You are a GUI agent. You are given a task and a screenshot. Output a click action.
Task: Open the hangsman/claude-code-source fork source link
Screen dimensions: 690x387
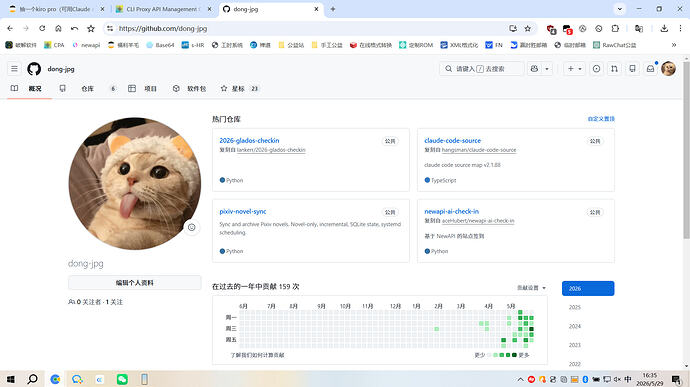click(479, 150)
